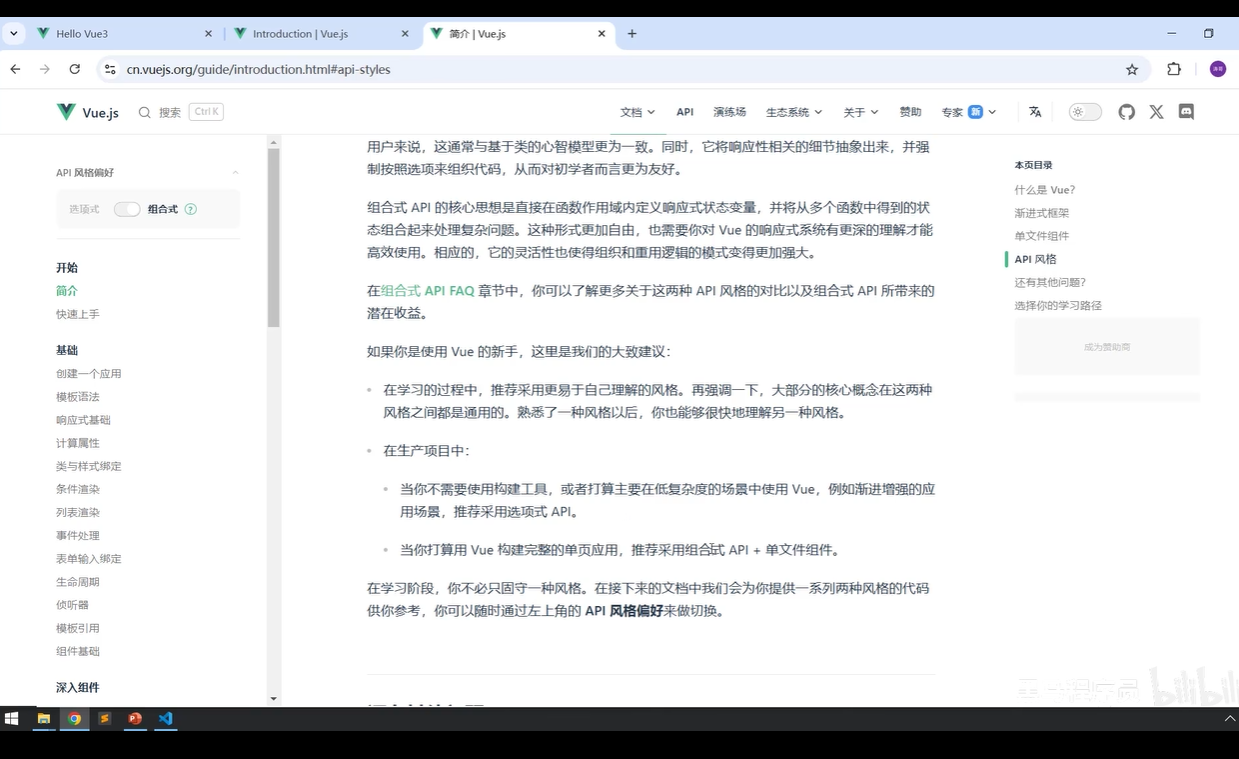Open a new browser tab with plus
The width and height of the screenshot is (1239, 759).
(632, 33)
